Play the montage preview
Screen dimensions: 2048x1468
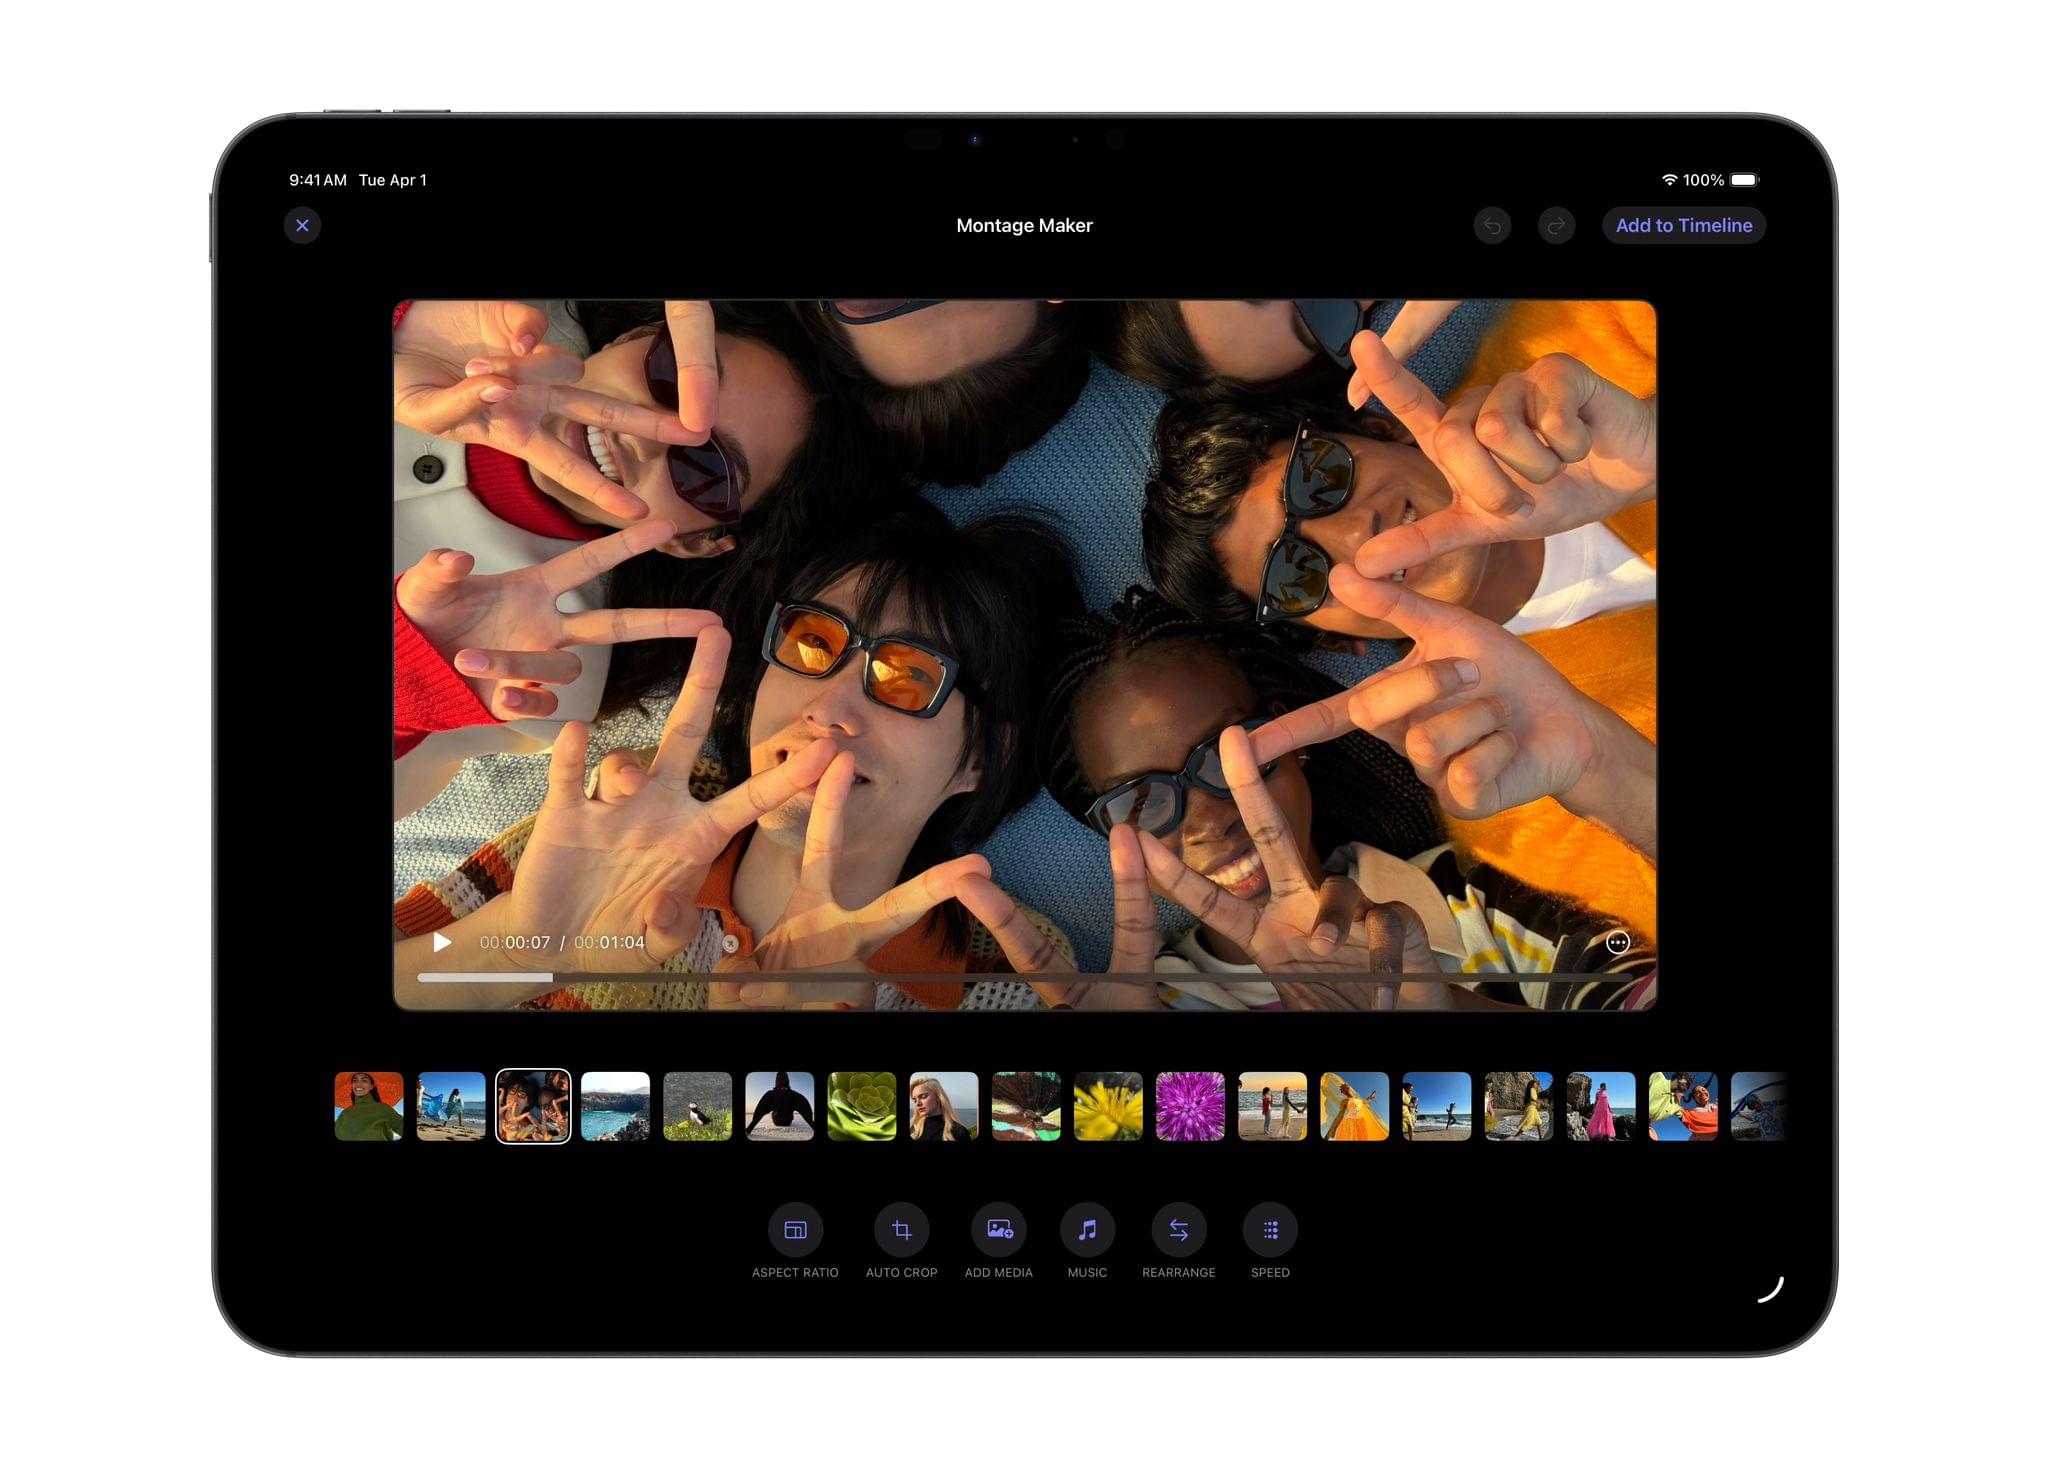(x=441, y=942)
